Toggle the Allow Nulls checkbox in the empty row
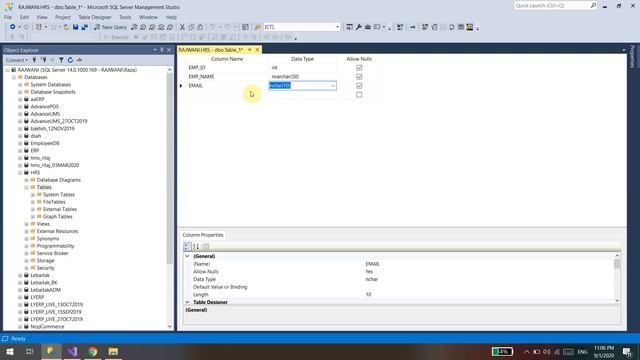 (x=359, y=95)
